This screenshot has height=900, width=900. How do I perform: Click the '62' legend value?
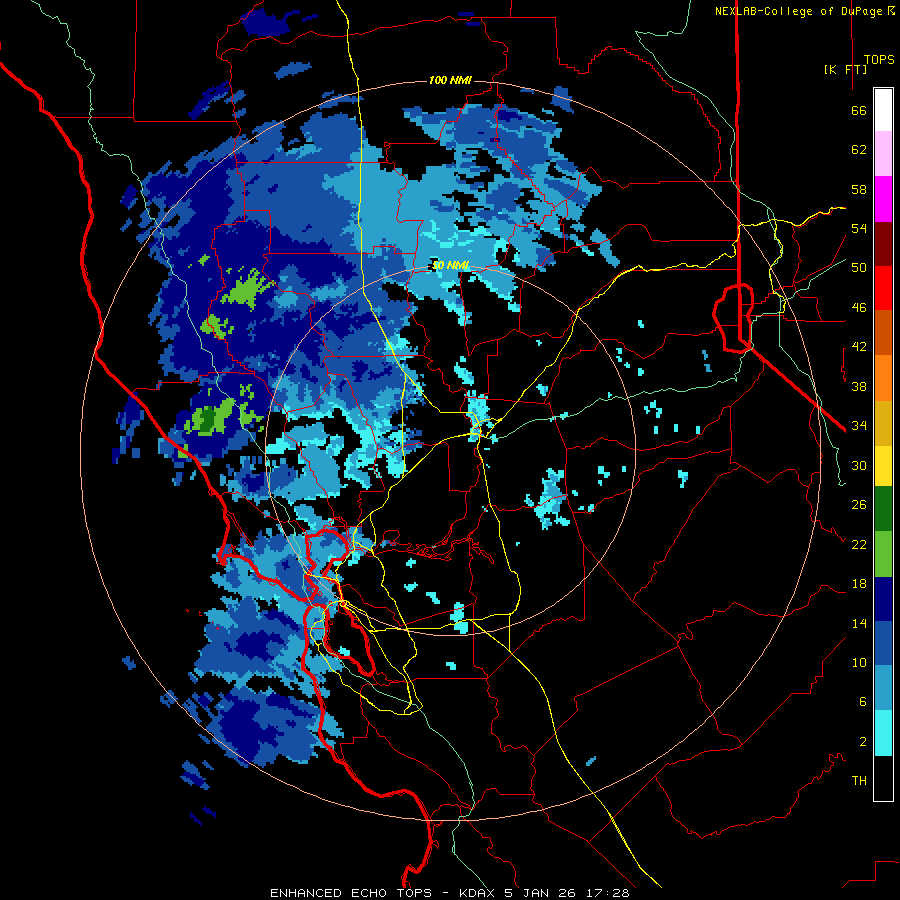[859, 150]
